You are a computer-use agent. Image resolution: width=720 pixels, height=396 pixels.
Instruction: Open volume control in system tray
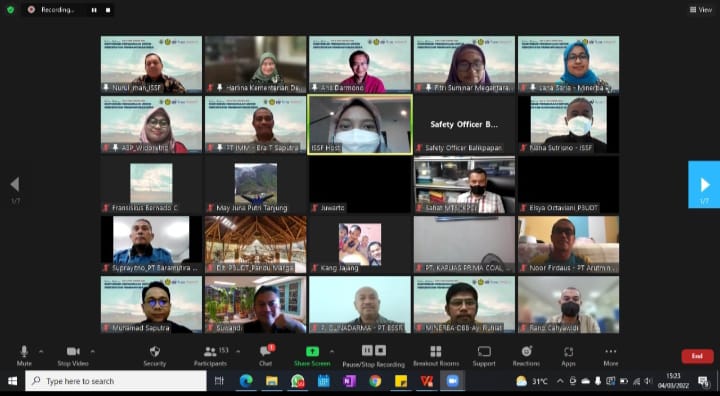point(648,381)
